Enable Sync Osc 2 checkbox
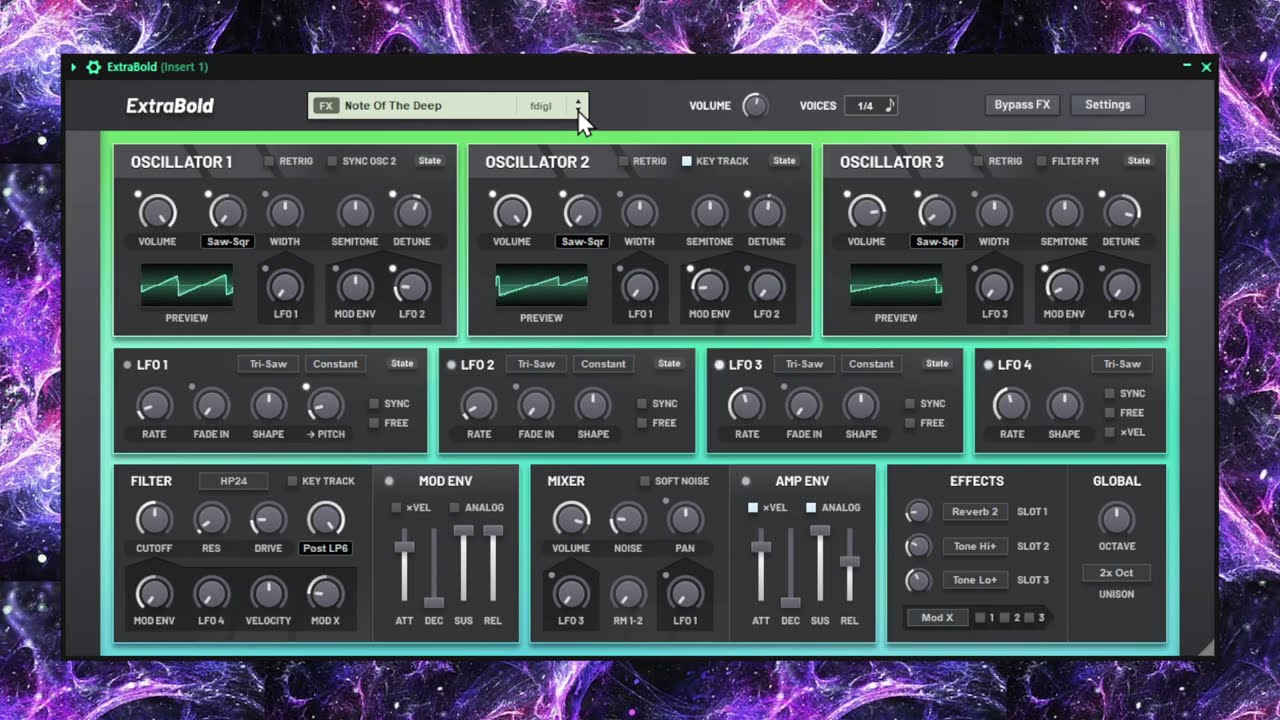Screen dimensions: 1280x720 [x=332, y=161]
